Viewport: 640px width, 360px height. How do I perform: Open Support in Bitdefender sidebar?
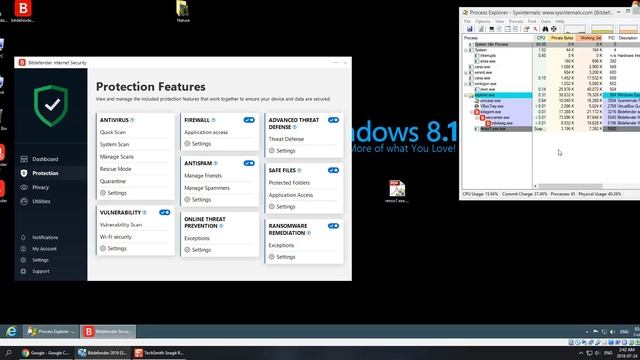pyautogui.click(x=40, y=271)
